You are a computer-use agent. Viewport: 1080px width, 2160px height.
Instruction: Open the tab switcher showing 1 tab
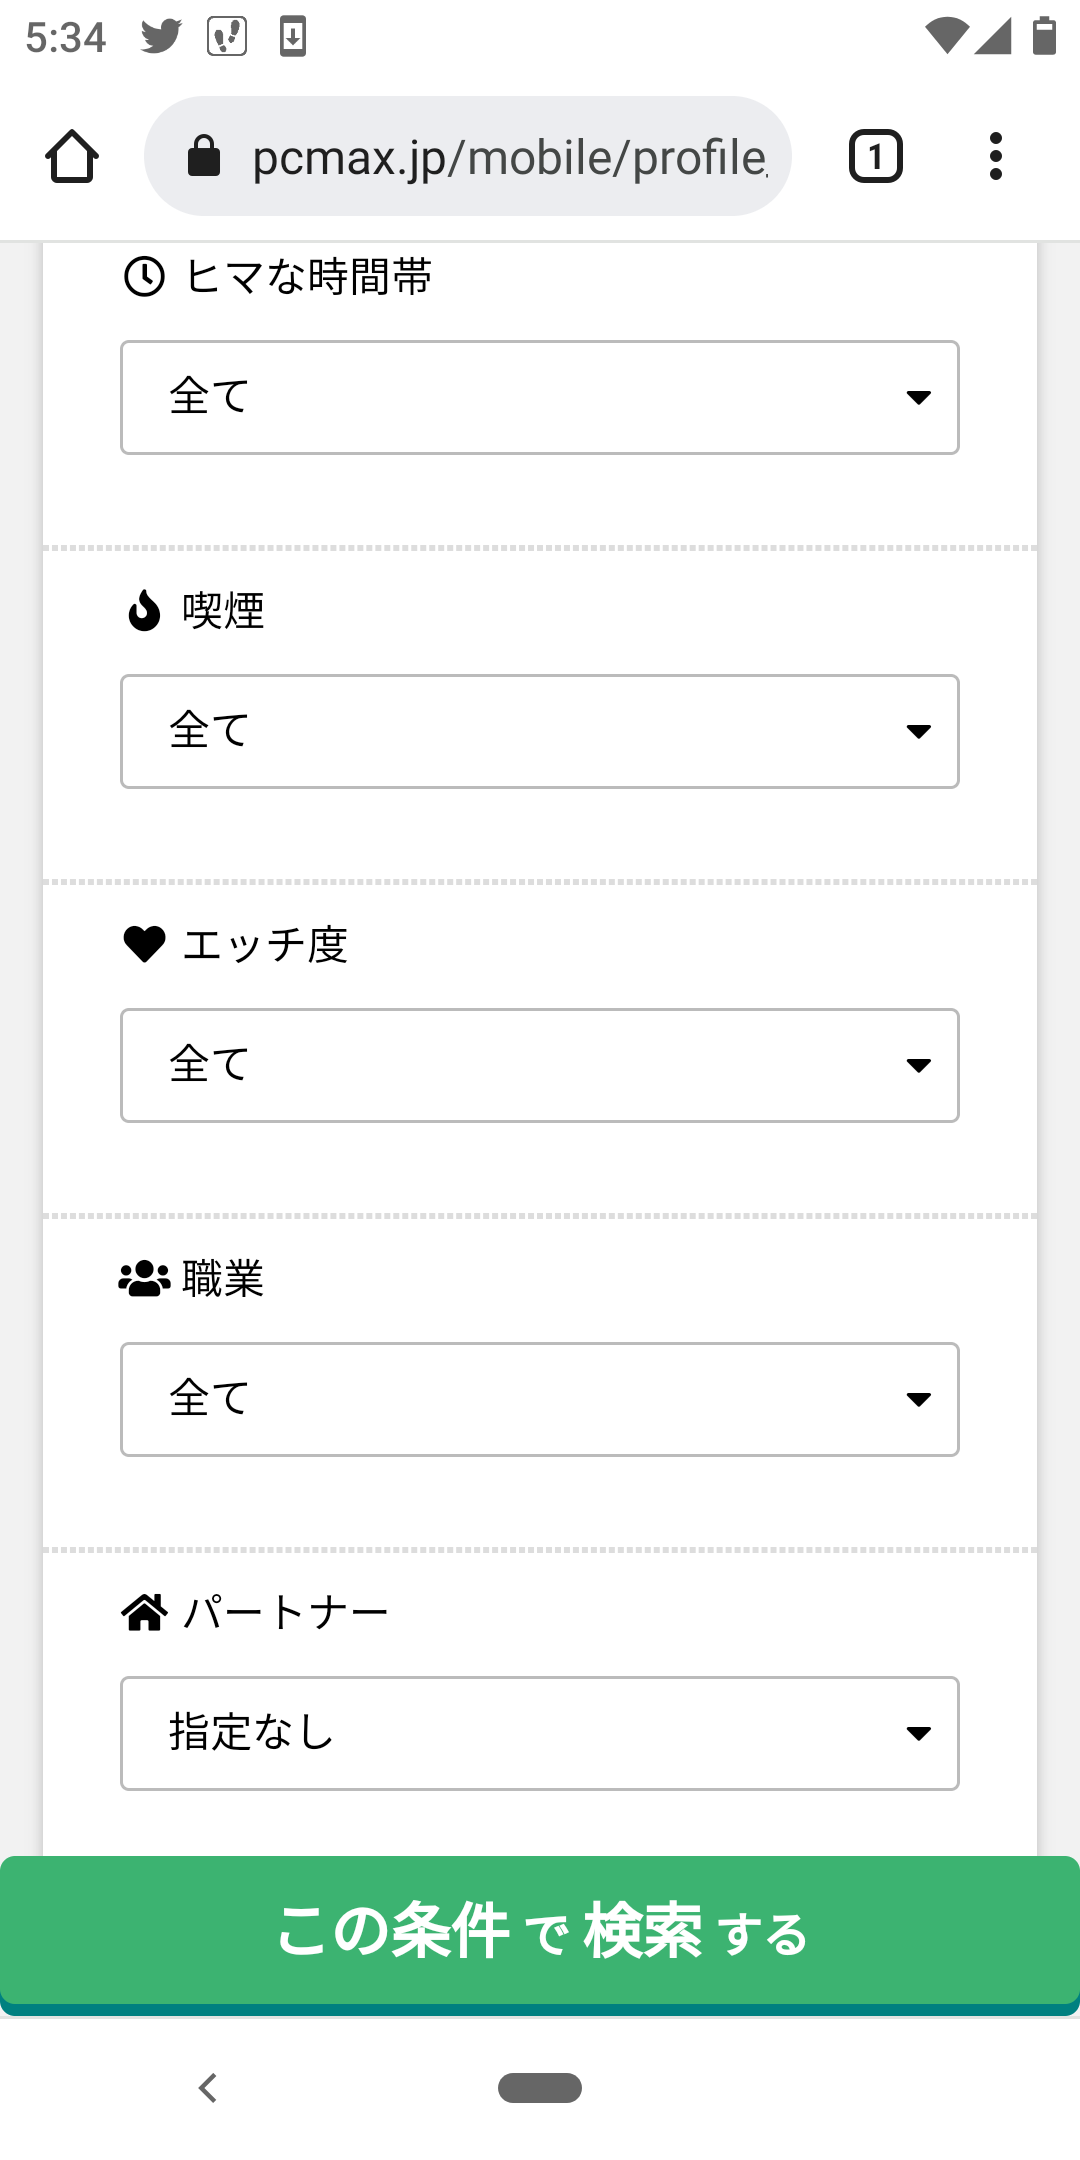tap(875, 157)
